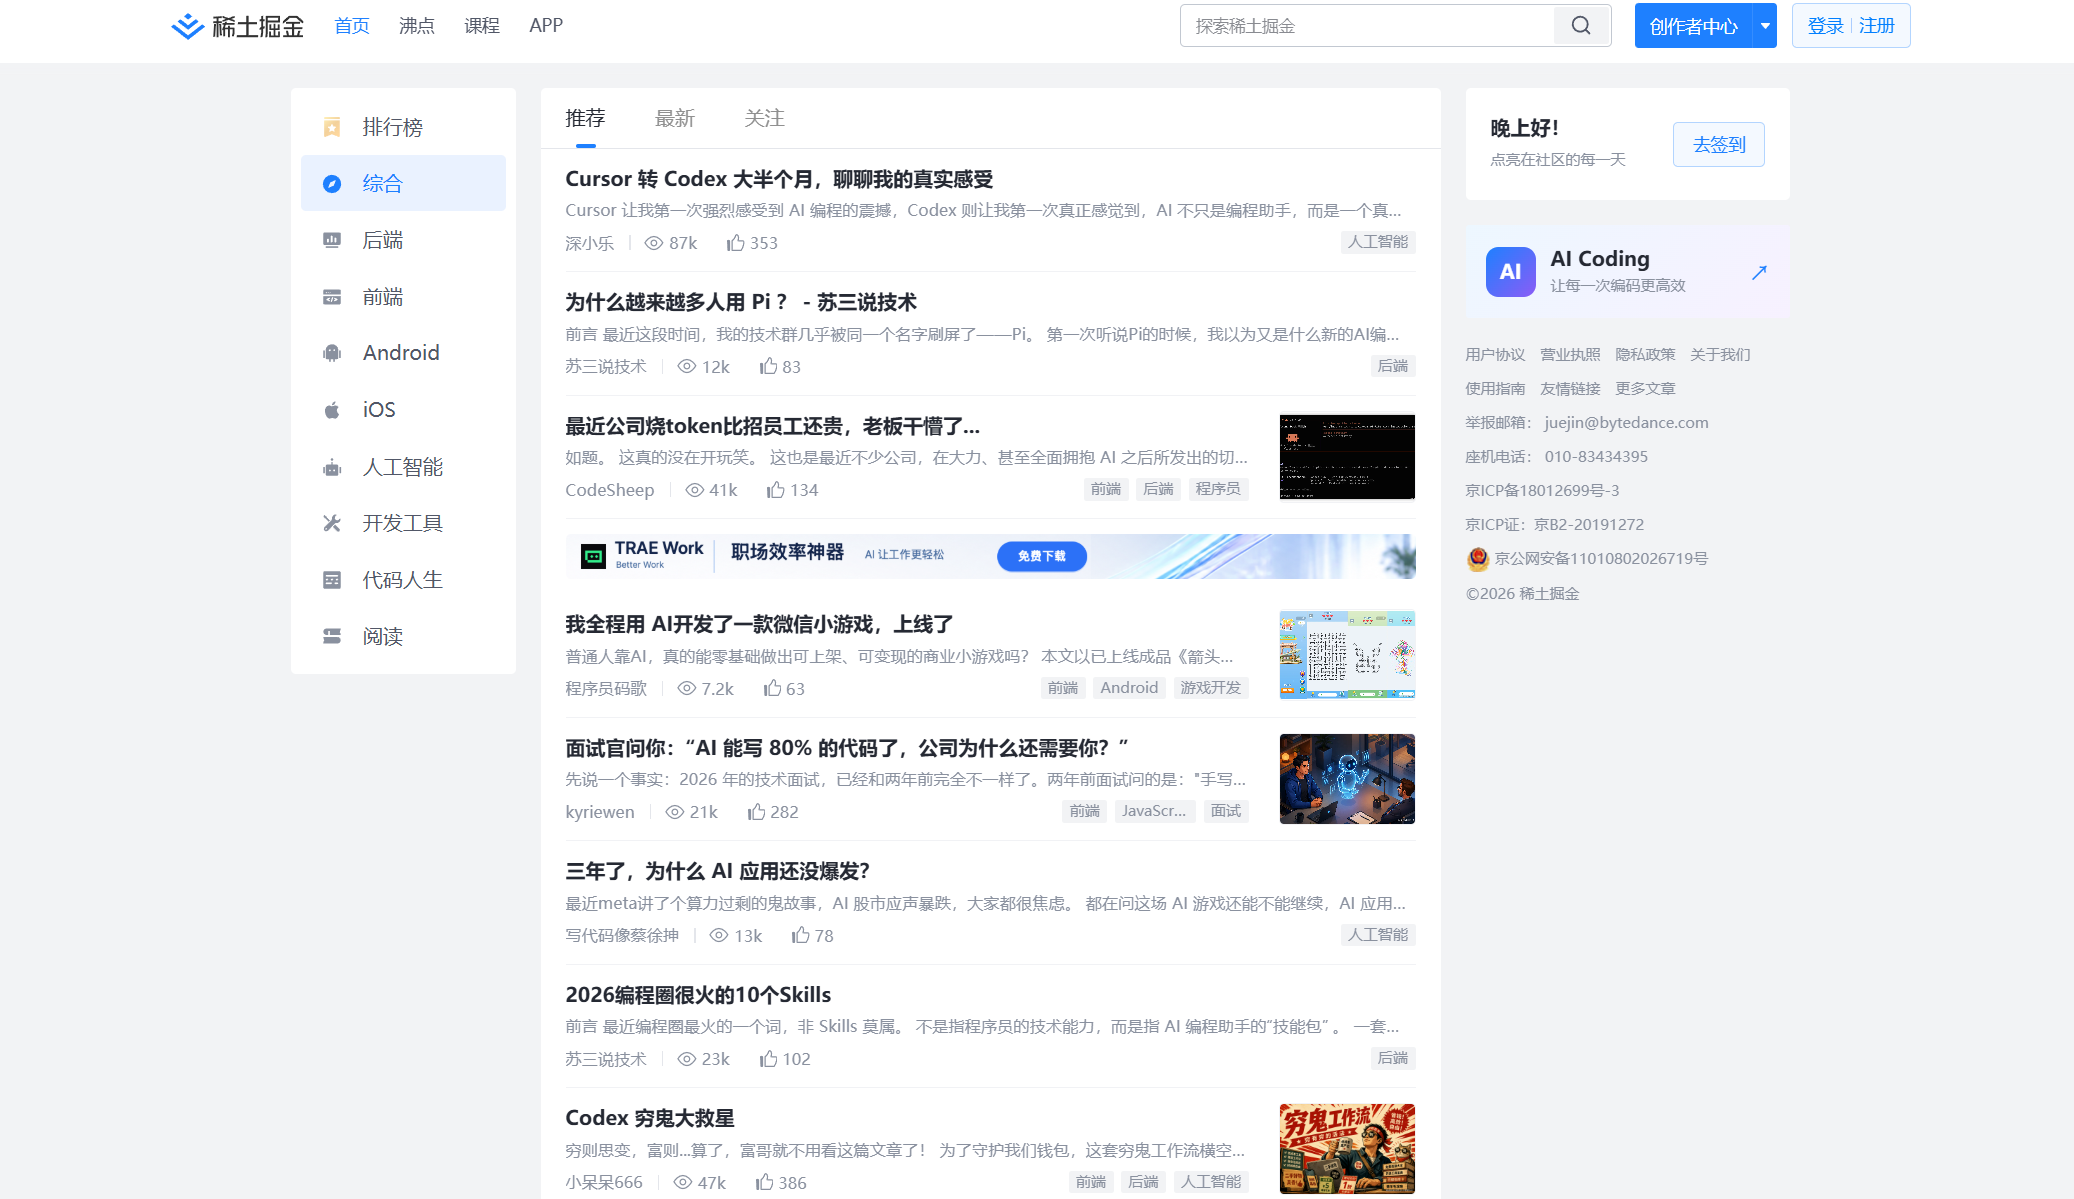Viewport: 2074px width, 1199px height.
Task: Click like icon on 写代码像蔡徐坤 article
Action: [800, 936]
